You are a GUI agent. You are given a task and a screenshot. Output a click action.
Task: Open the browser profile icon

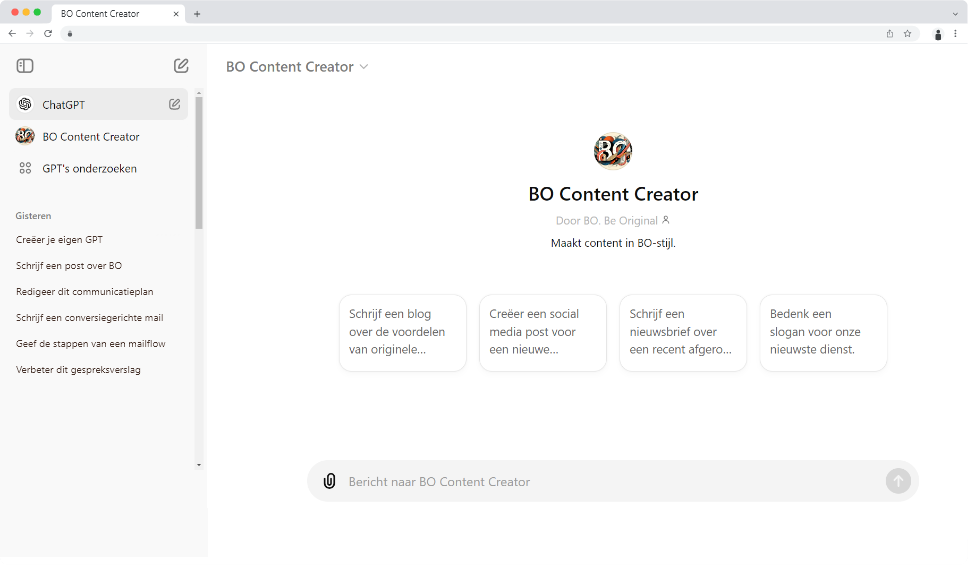938,35
